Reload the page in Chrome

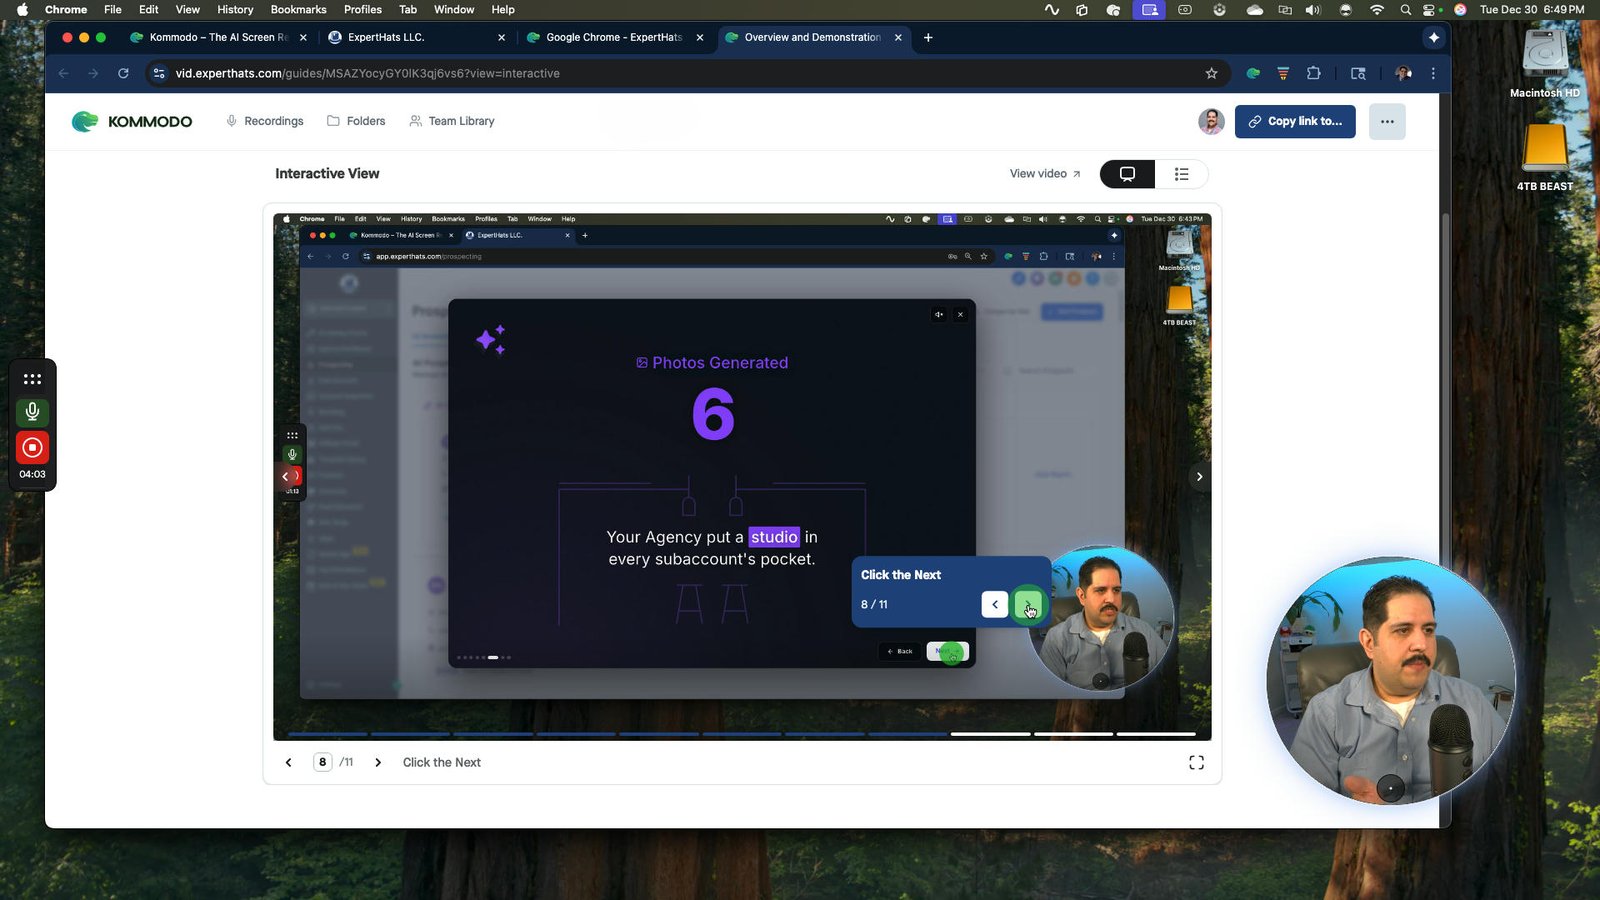point(123,73)
